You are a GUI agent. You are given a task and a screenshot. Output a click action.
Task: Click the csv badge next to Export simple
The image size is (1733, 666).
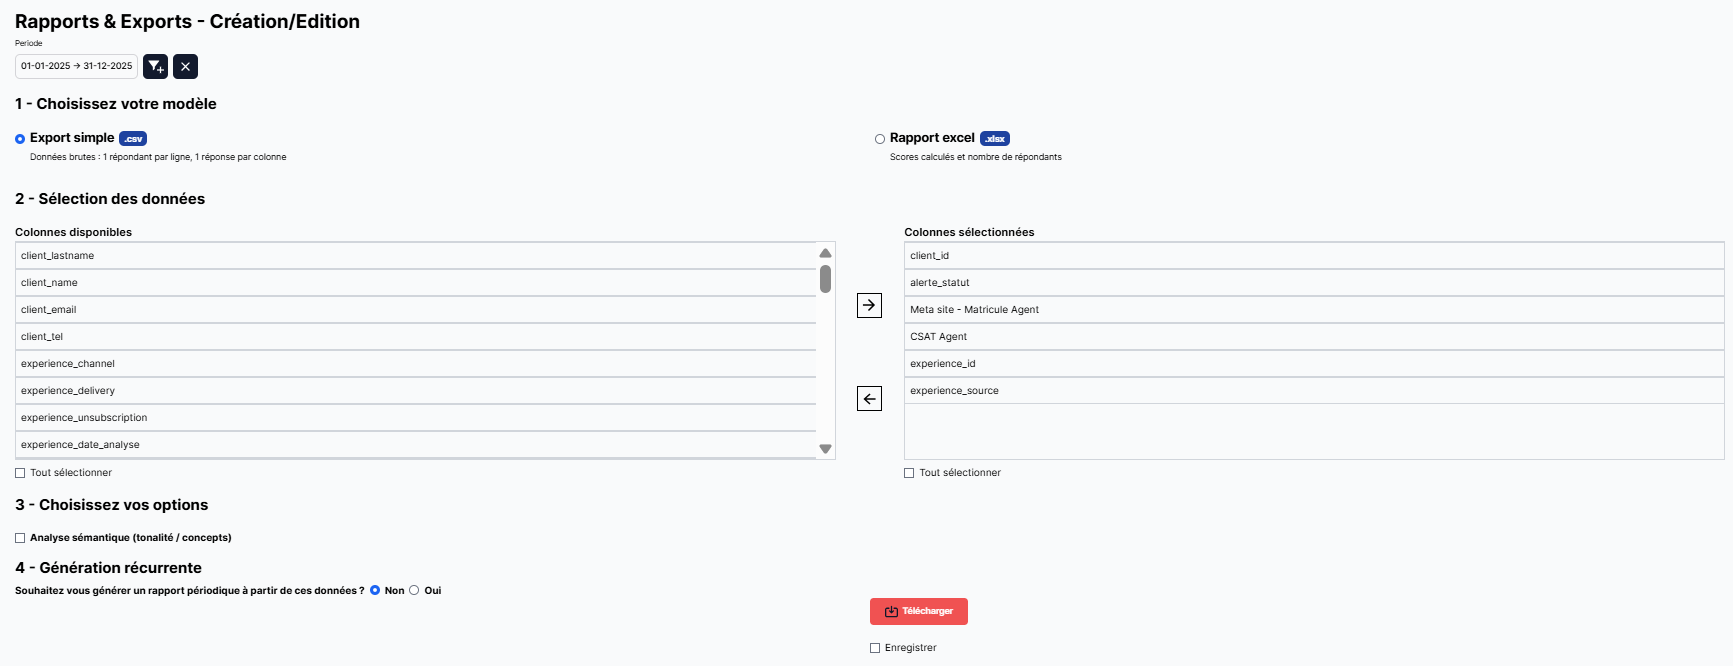[133, 139]
